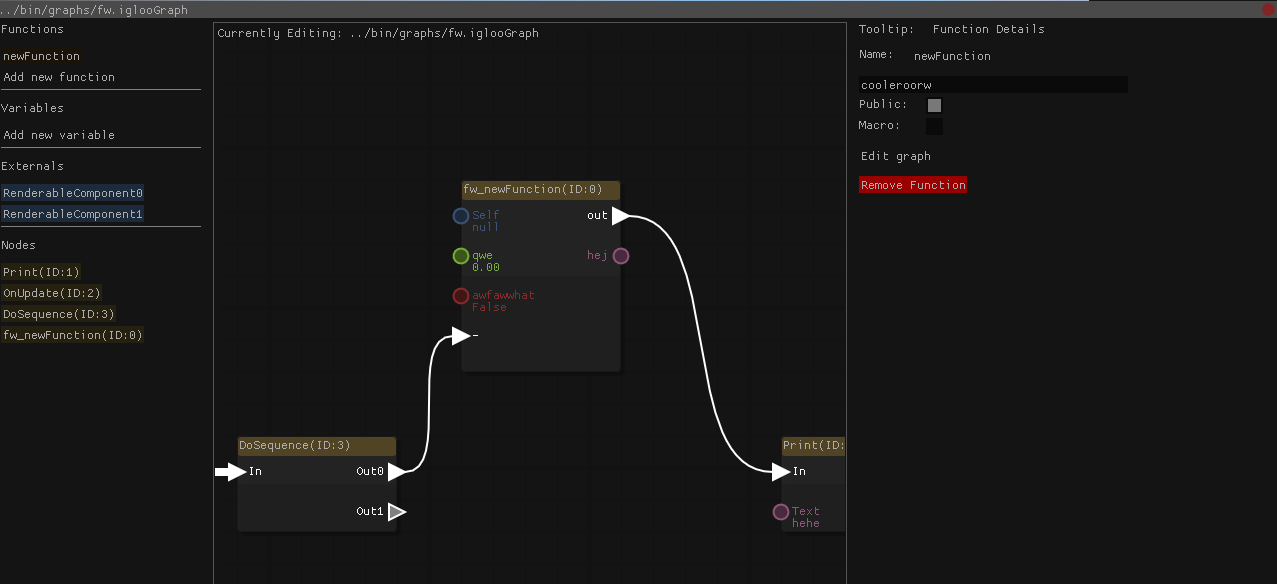
Task: Click the red awfawwhat input pin
Action: [461, 296]
